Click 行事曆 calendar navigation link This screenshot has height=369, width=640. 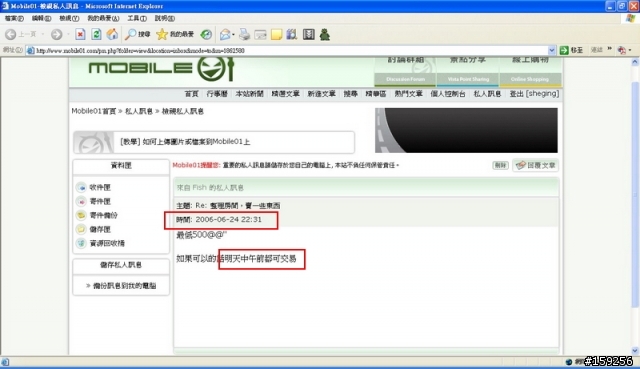pos(217,94)
